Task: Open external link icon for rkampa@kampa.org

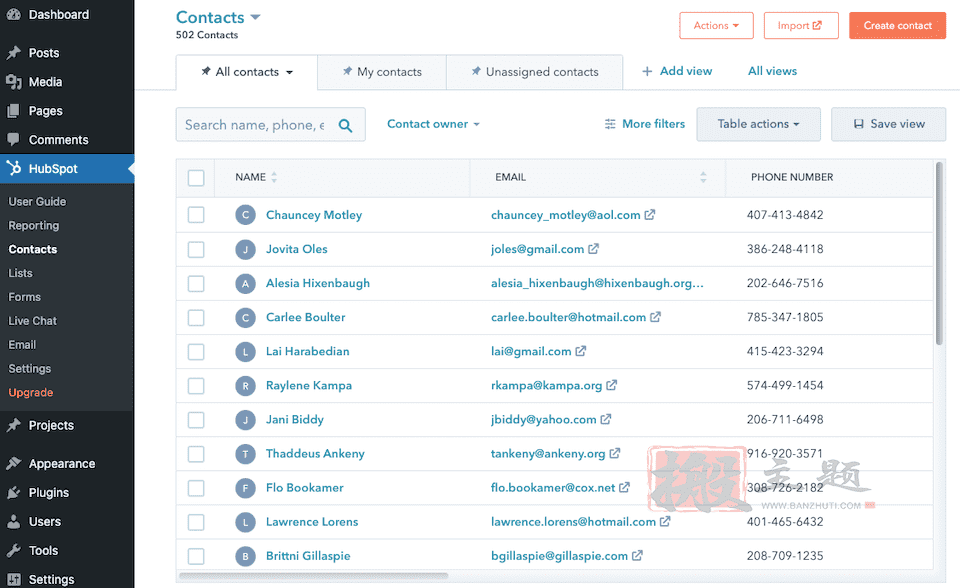Action: 611,385
